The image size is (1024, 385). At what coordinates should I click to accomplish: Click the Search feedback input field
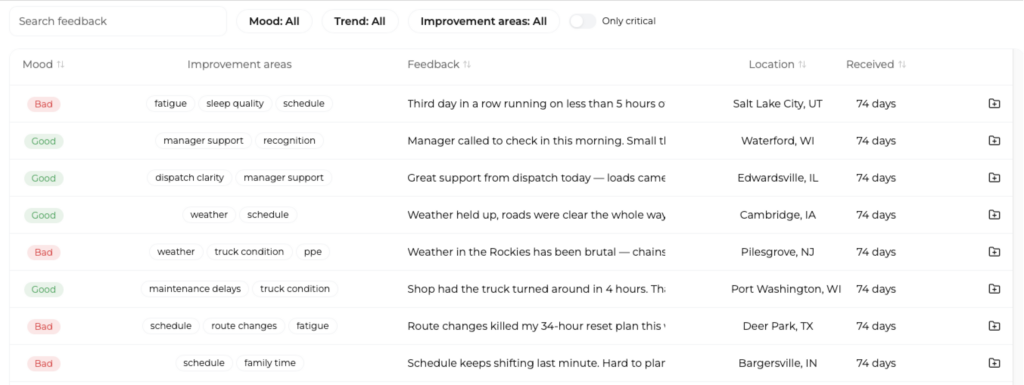coord(118,21)
